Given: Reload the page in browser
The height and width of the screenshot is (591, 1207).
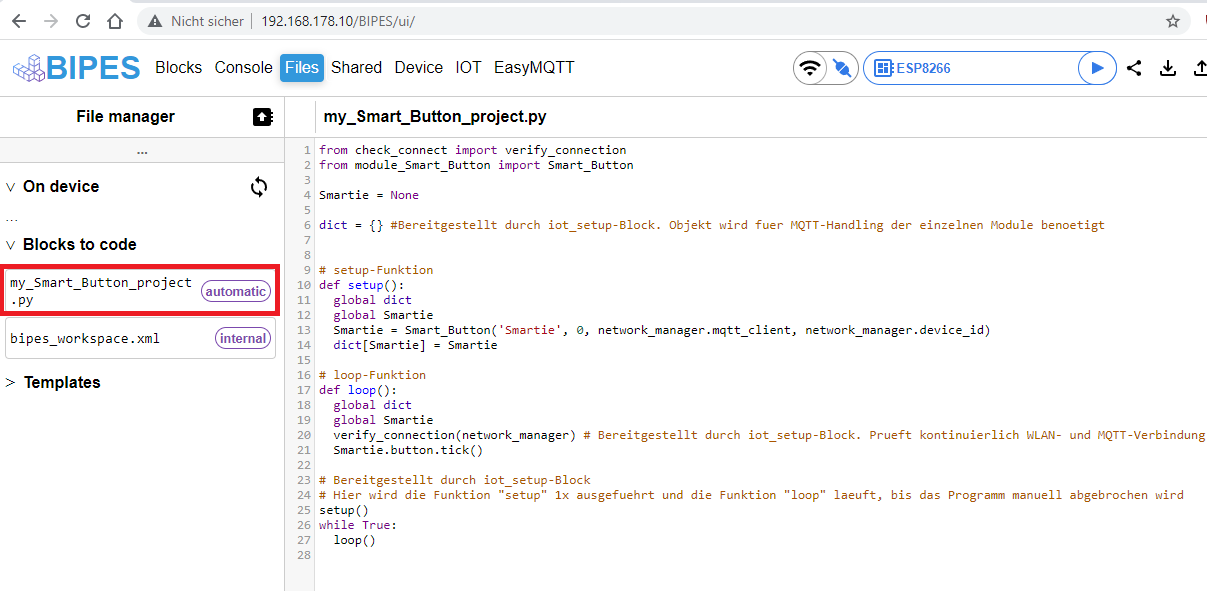Looking at the screenshot, I should coord(83,20).
